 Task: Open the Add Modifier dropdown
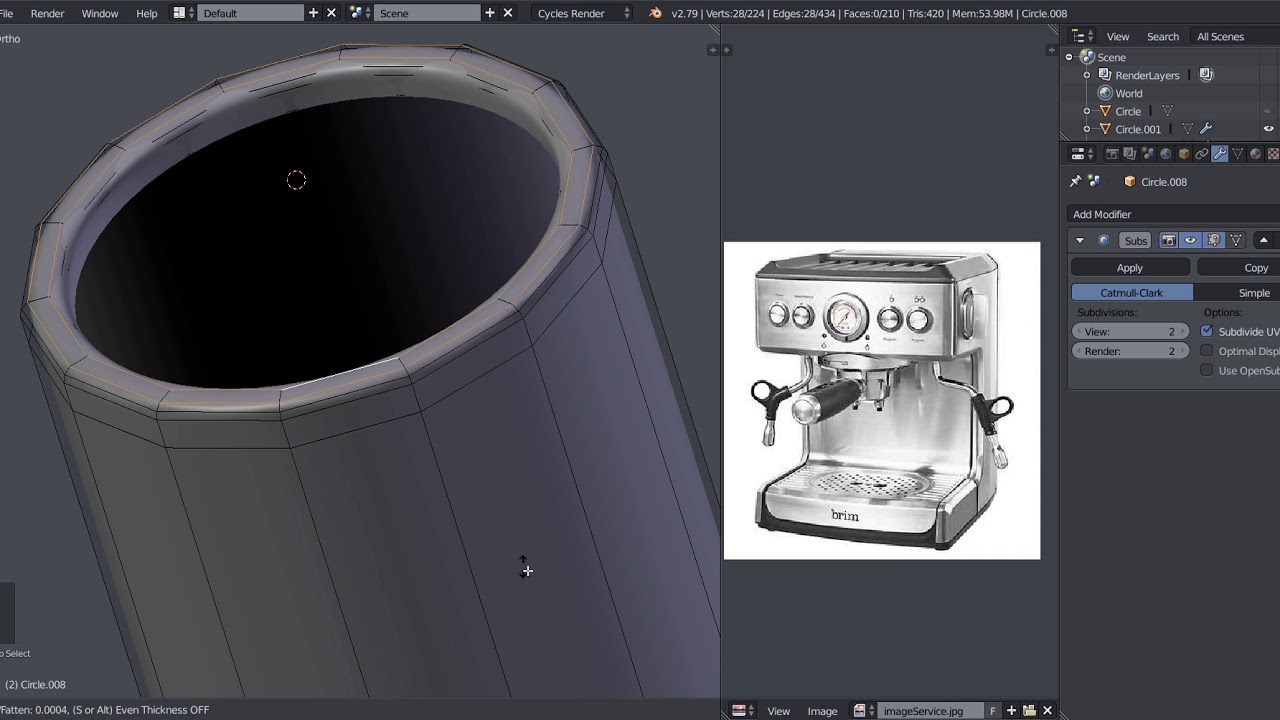click(x=1175, y=214)
